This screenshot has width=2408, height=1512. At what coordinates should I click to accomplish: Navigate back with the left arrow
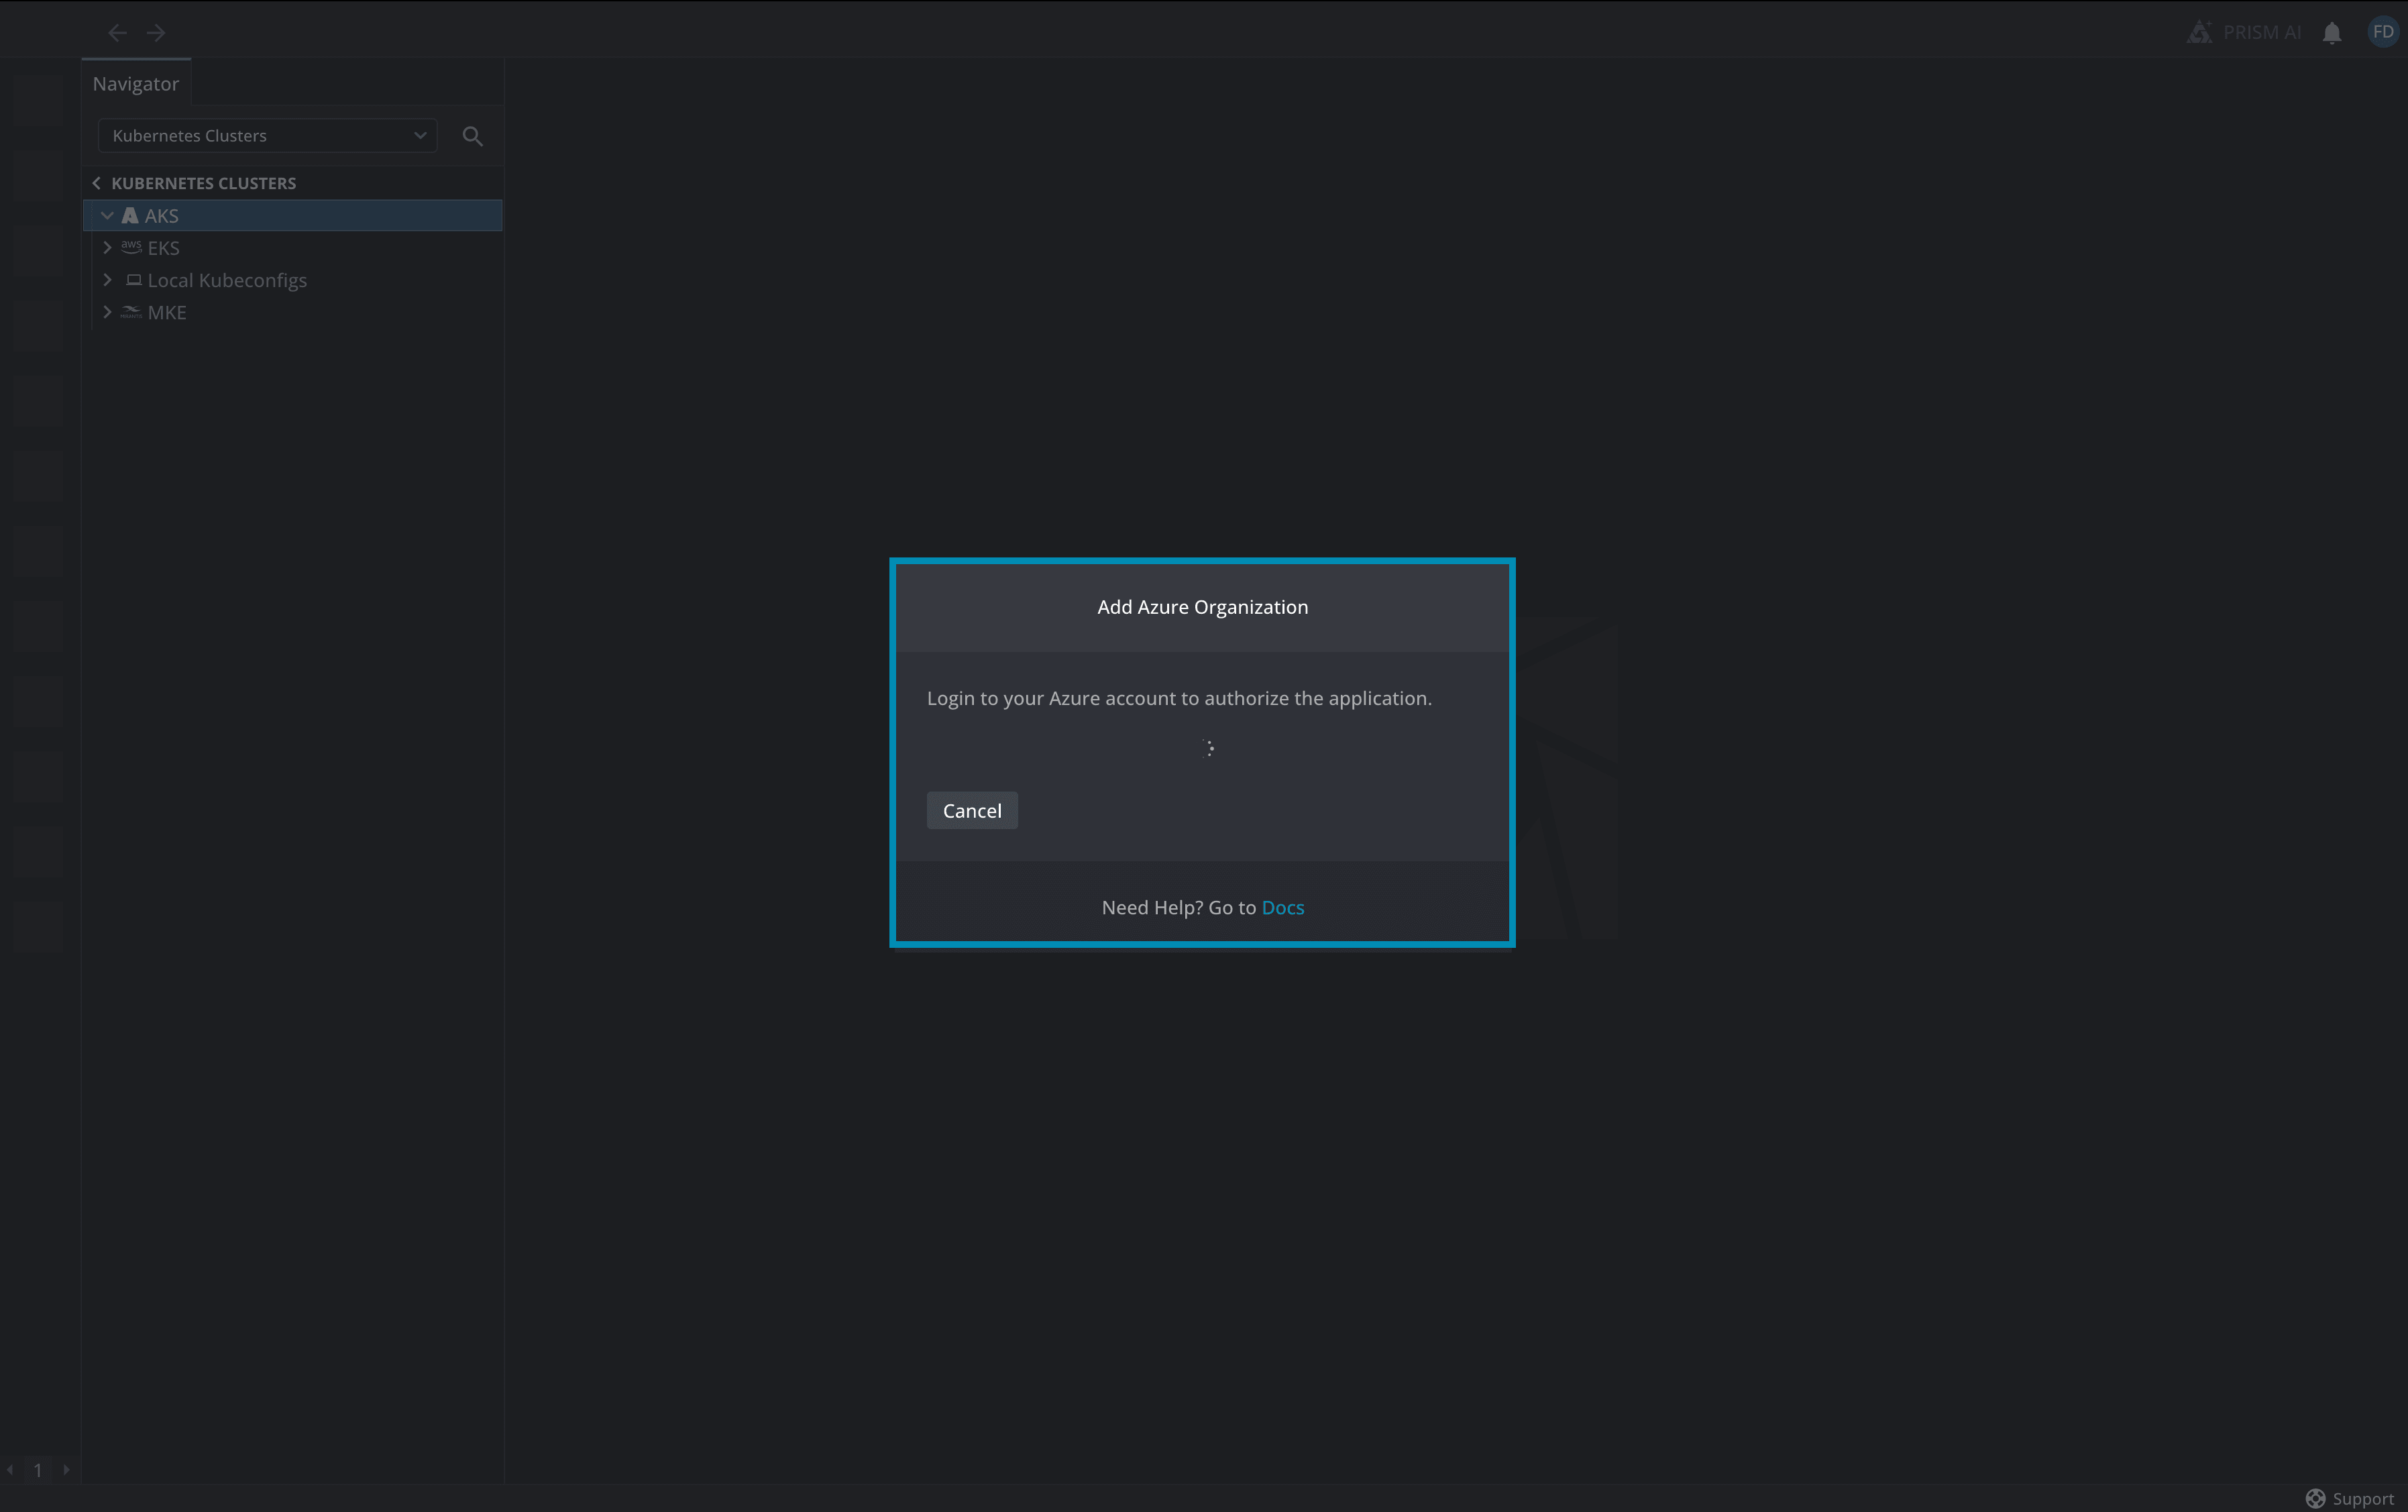tap(117, 32)
